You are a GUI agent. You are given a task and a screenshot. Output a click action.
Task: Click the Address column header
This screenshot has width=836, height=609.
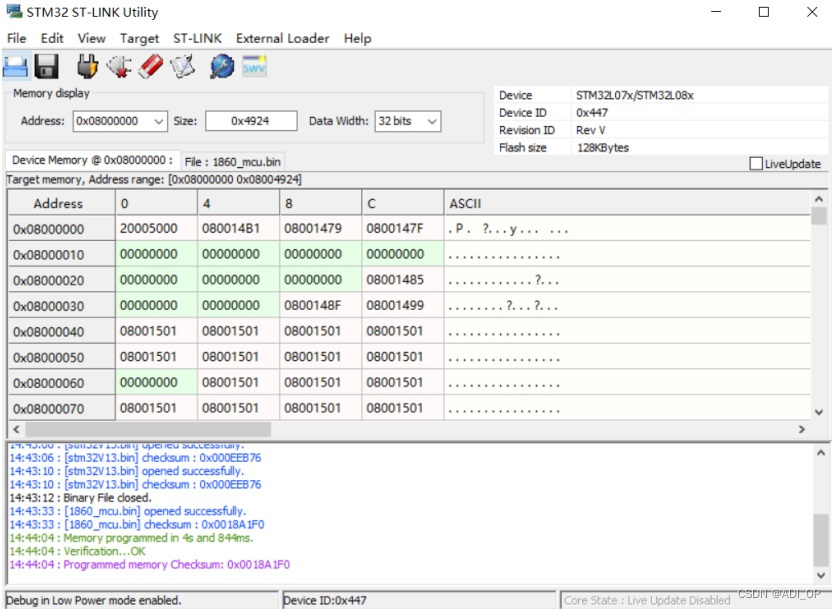[62, 203]
